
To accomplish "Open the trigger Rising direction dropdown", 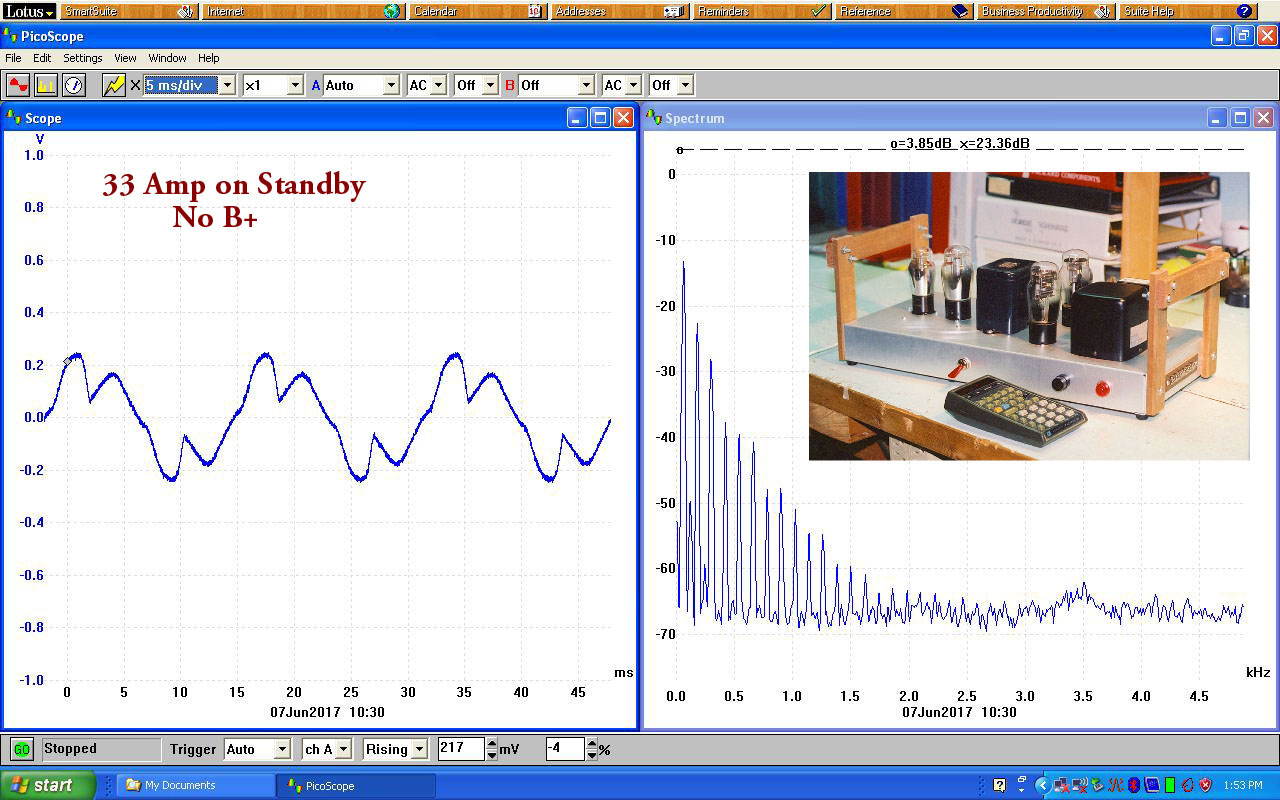I will 395,749.
